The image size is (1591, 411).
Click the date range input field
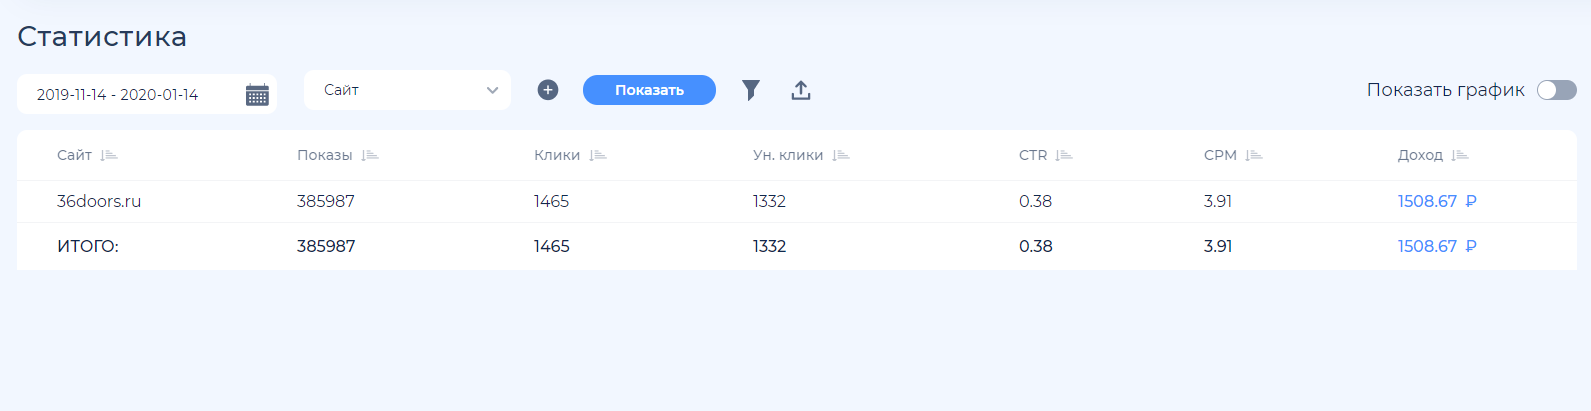click(130, 95)
